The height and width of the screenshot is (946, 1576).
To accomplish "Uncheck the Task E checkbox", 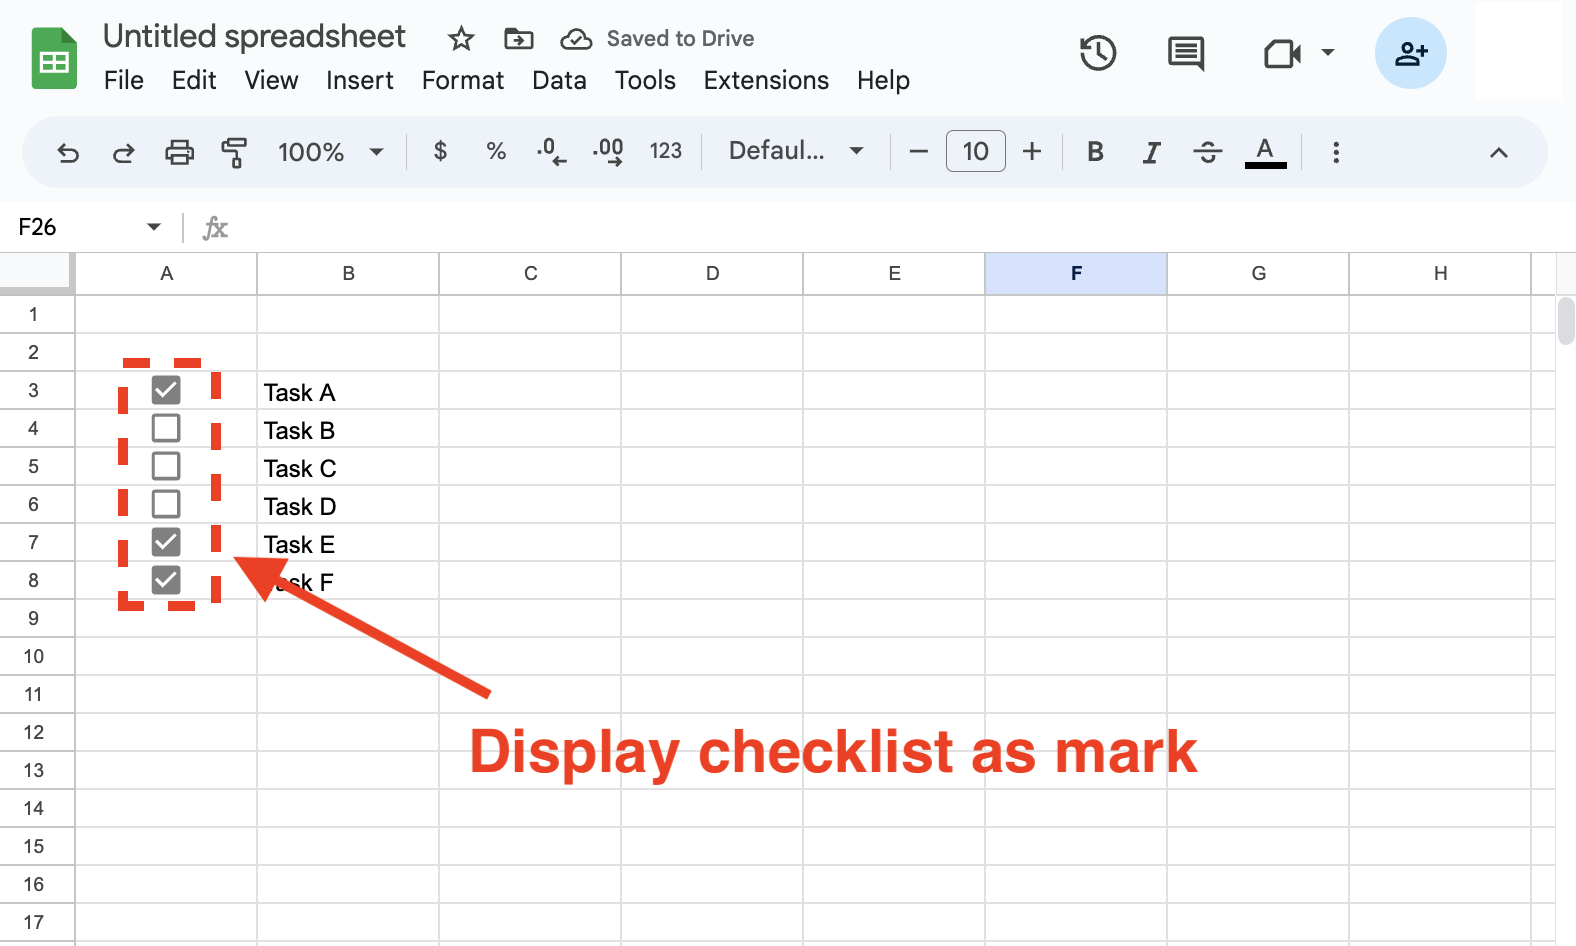I will 166,542.
